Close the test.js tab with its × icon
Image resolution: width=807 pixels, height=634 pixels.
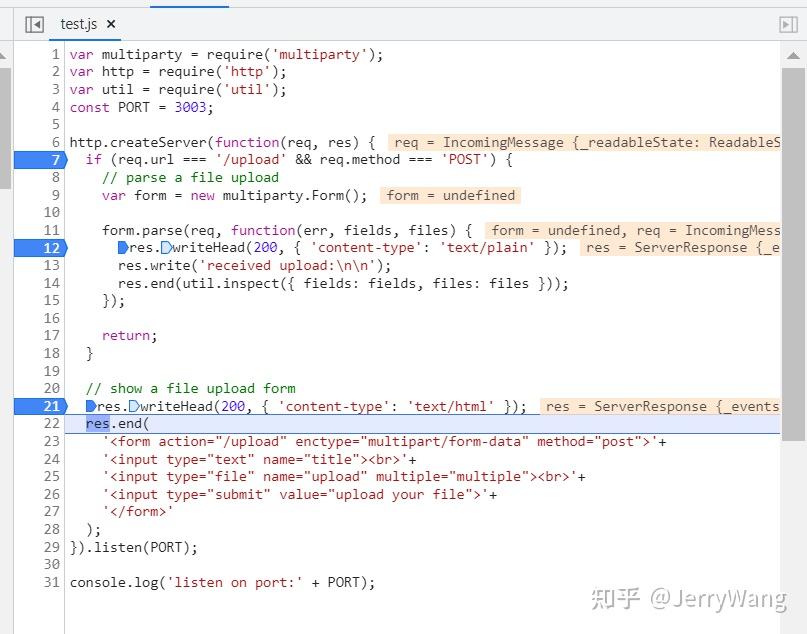pos(110,23)
